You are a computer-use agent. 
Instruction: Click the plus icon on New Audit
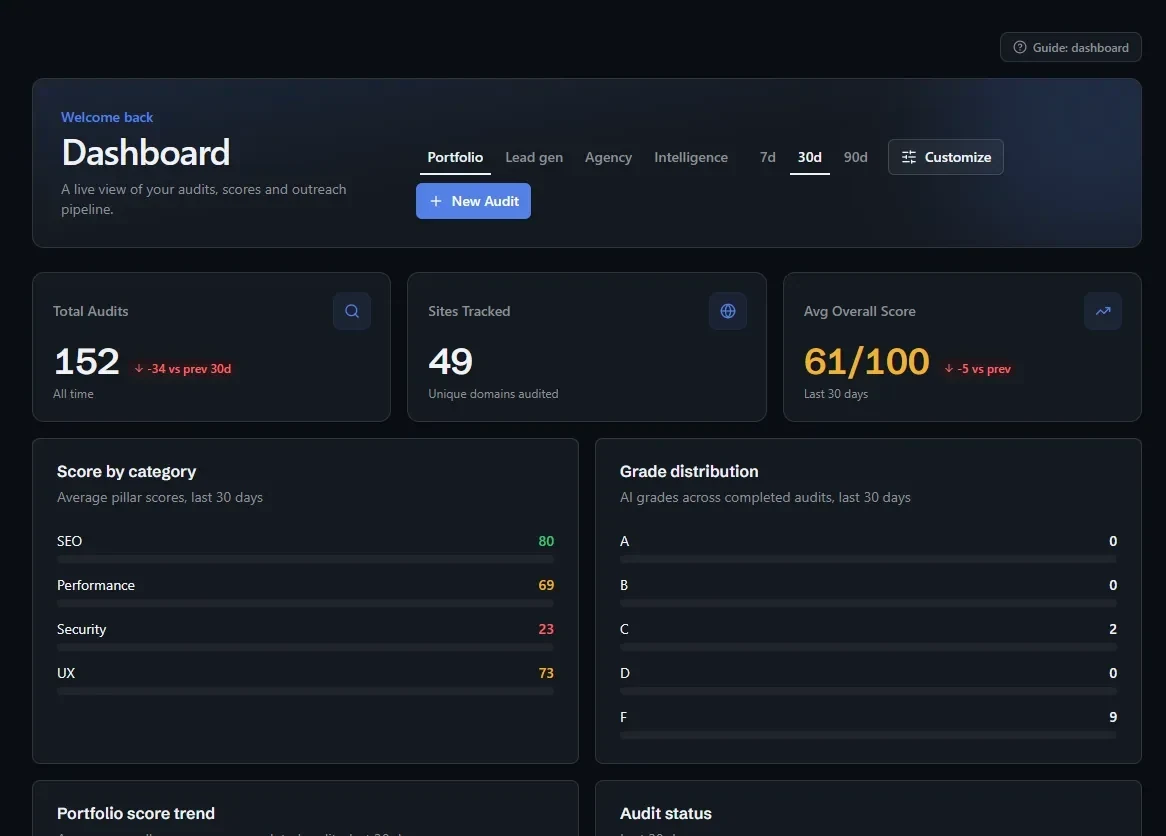click(436, 201)
